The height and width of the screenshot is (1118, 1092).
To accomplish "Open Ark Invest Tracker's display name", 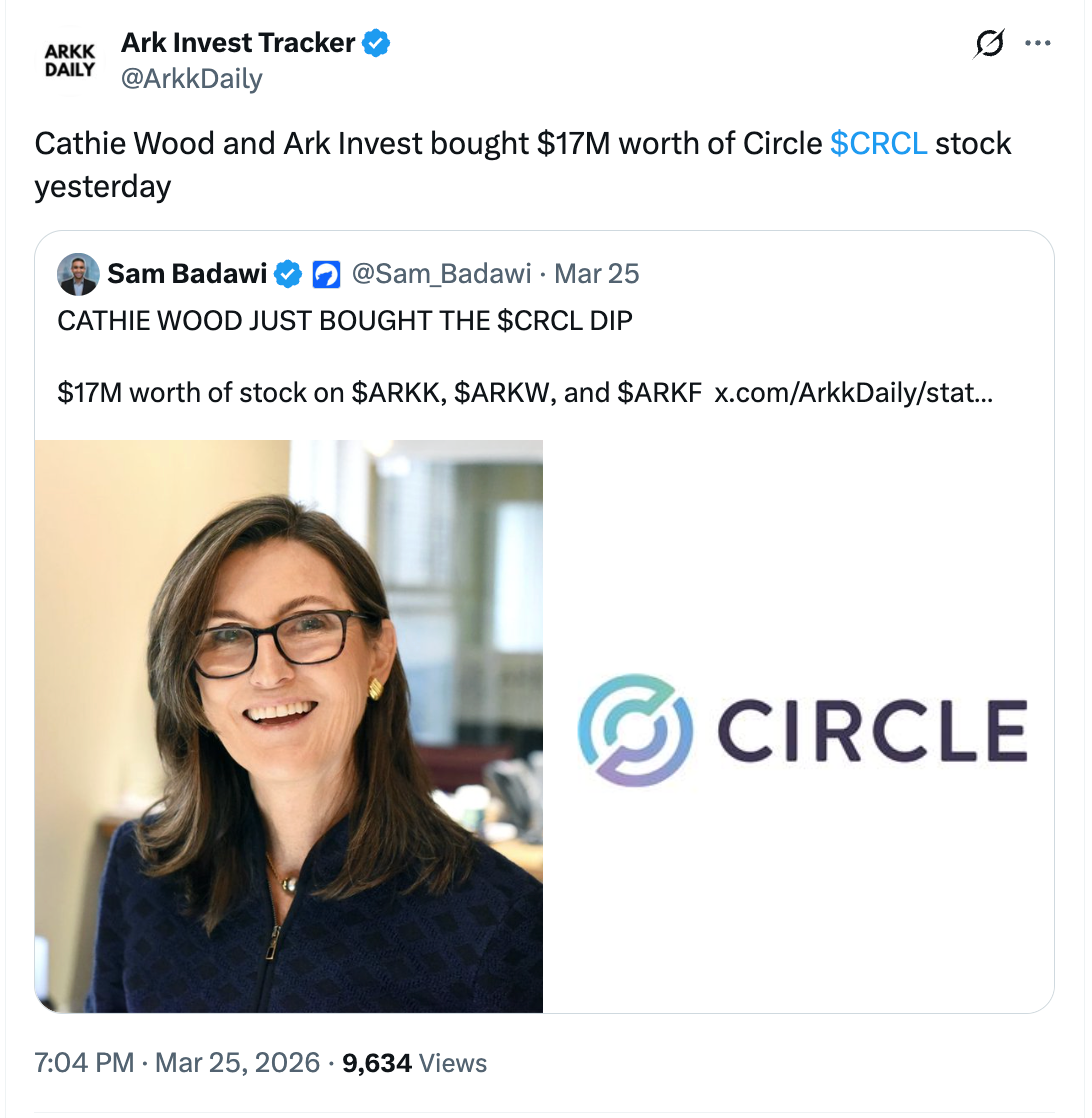I will tap(240, 42).
